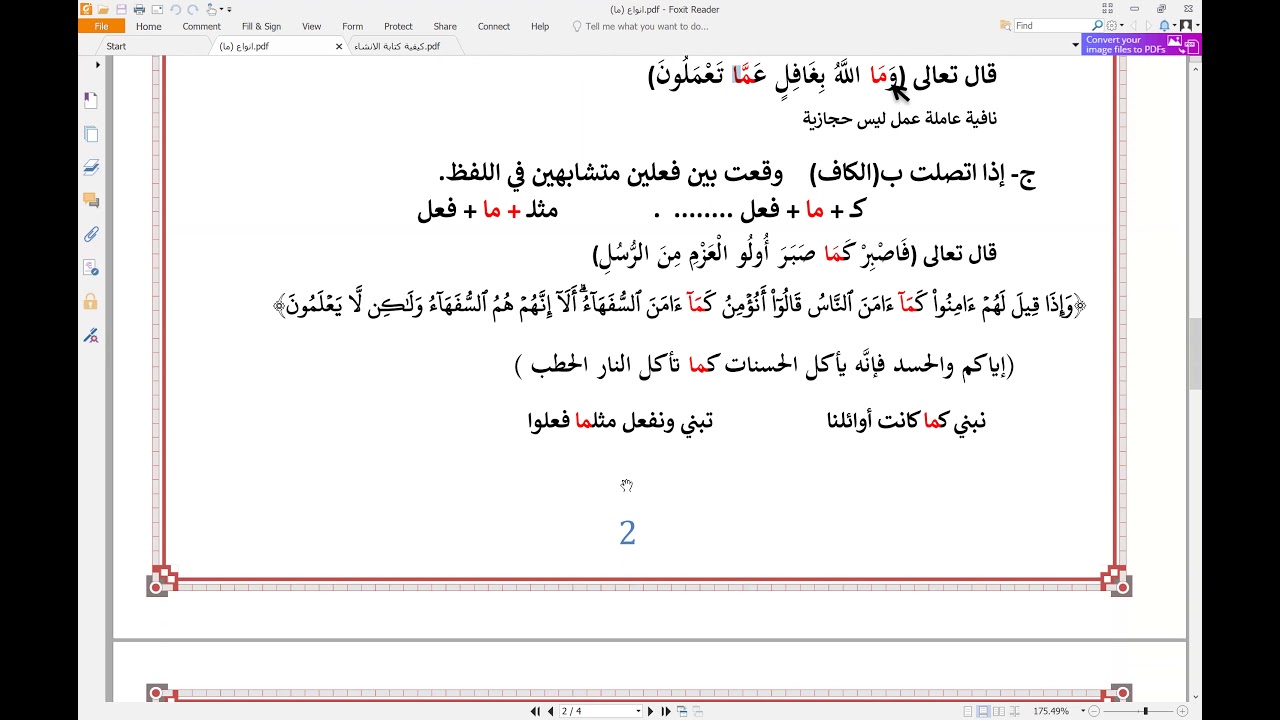
Task: Select single page view mode
Action: (968, 711)
